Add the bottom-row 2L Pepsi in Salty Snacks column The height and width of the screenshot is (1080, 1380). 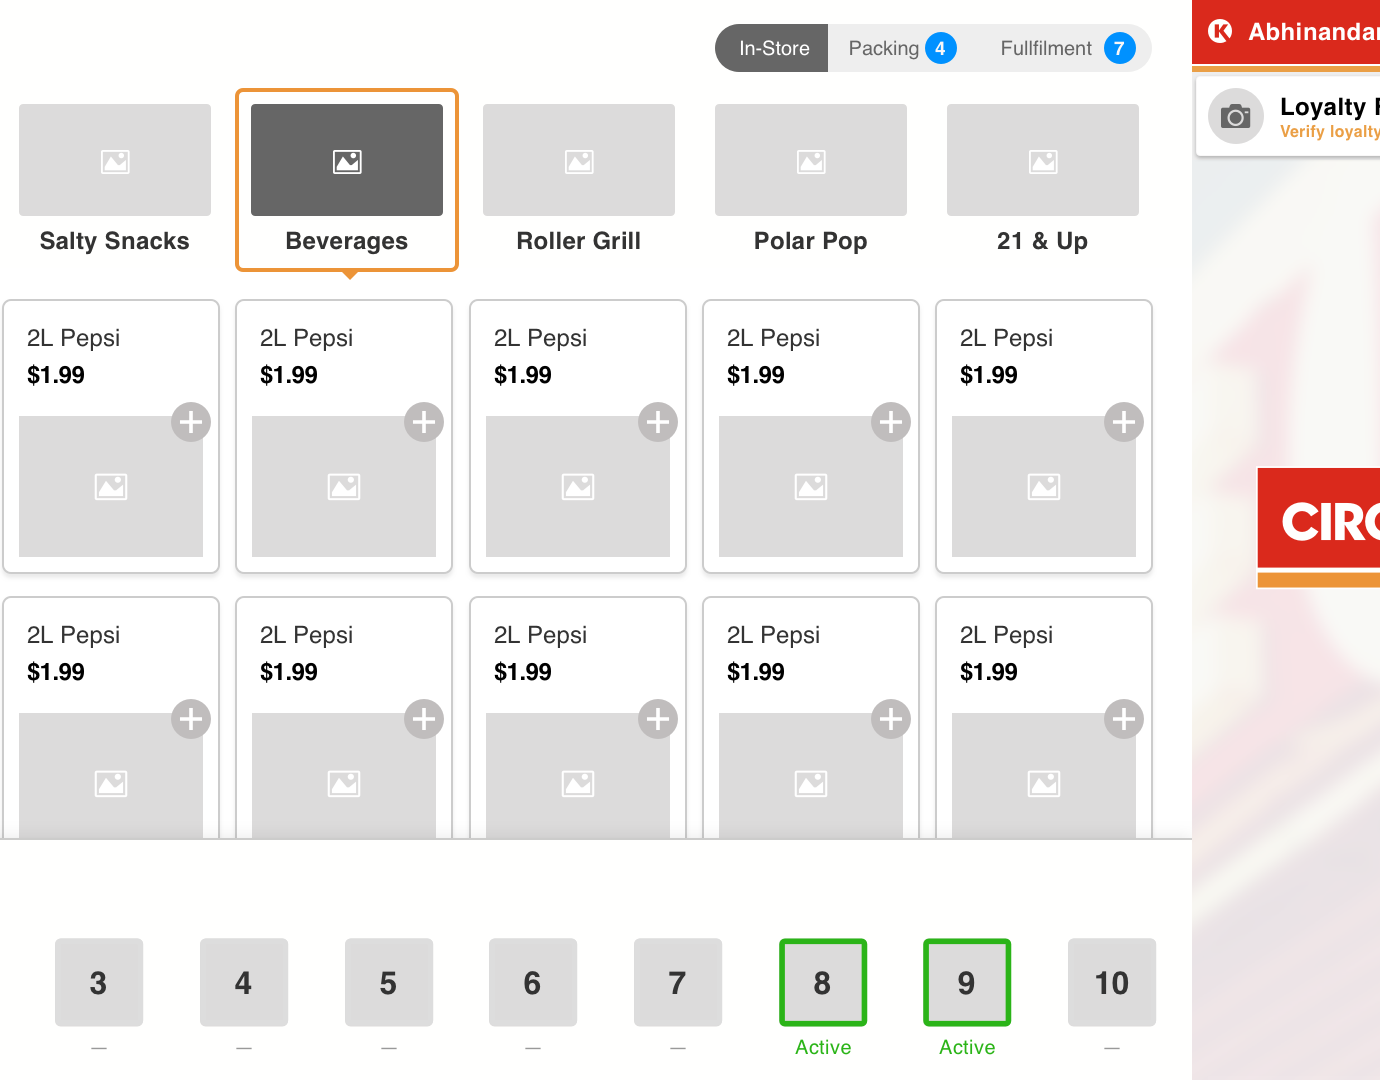click(x=191, y=719)
